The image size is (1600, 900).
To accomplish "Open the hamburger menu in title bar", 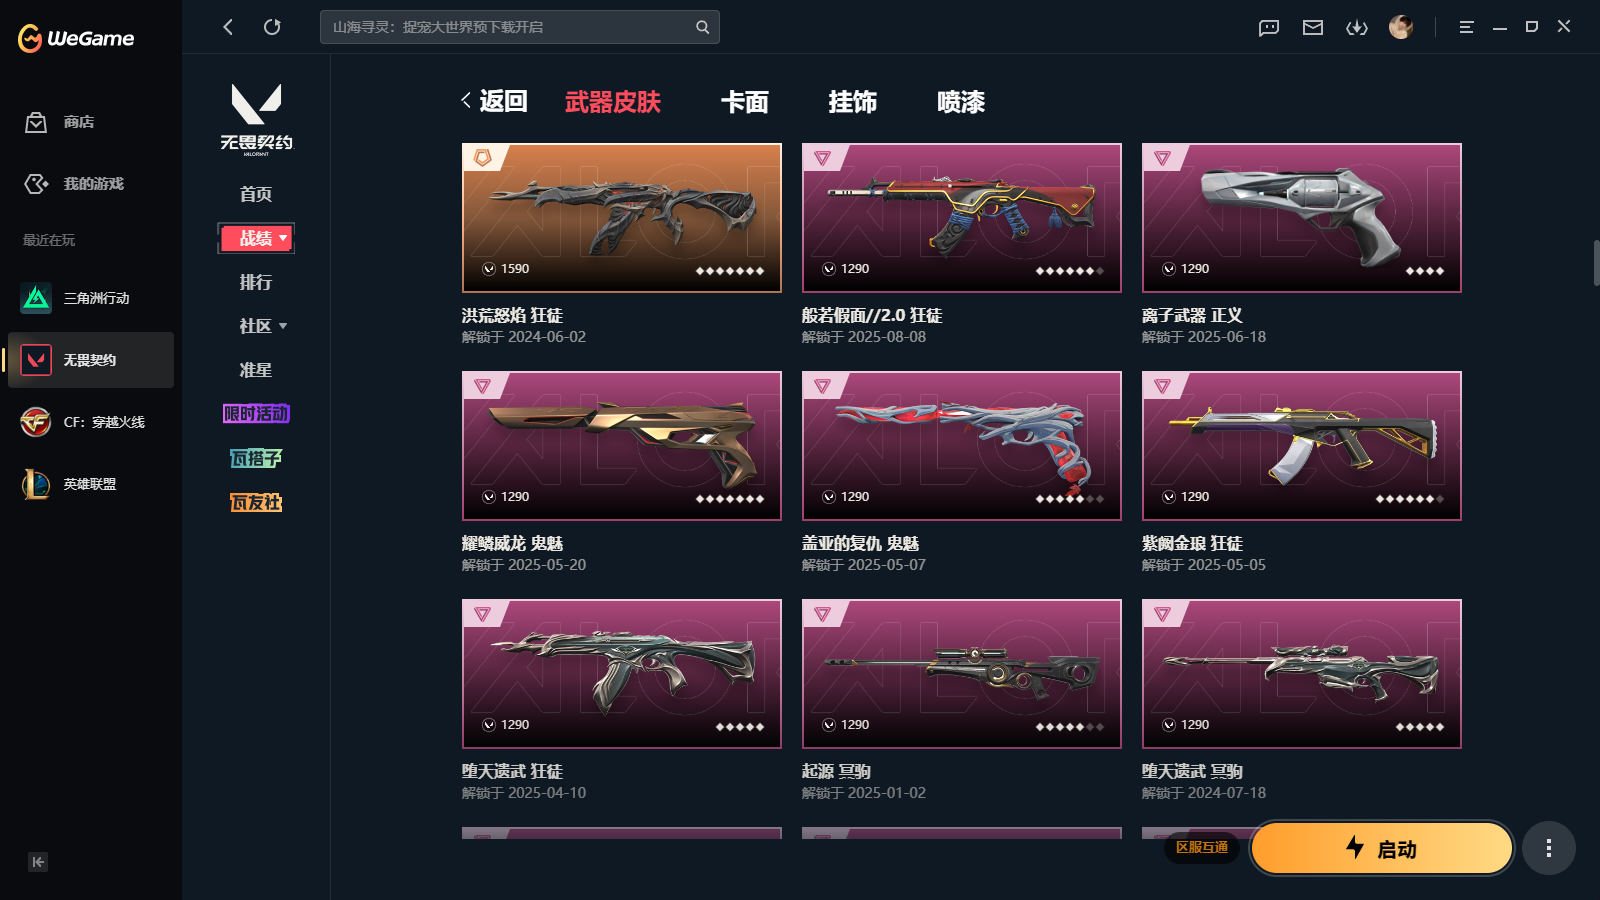I will 1466,27.
